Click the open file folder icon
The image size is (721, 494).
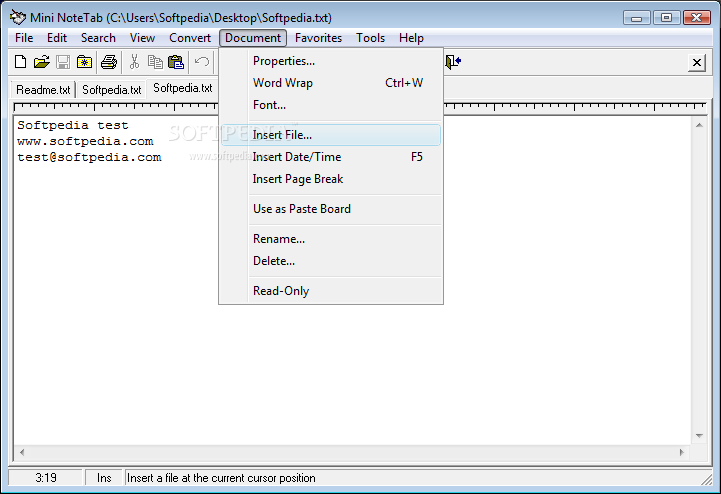[x=41, y=62]
